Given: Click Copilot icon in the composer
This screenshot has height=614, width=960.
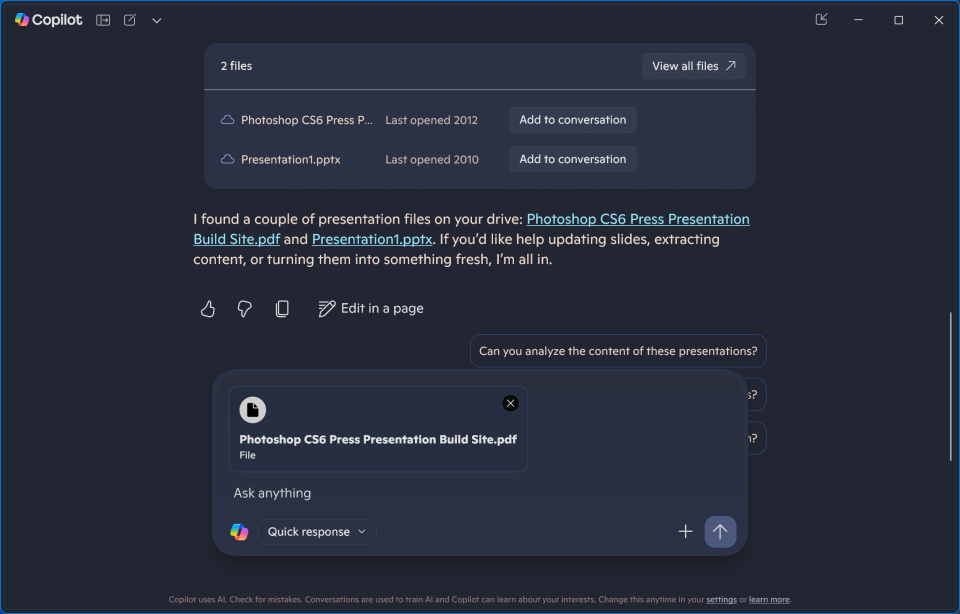Looking at the screenshot, I should [239, 531].
